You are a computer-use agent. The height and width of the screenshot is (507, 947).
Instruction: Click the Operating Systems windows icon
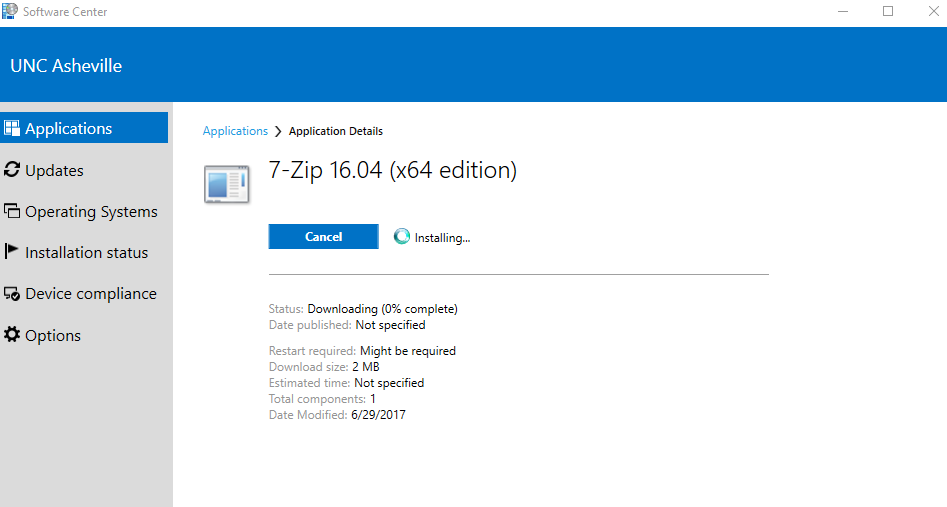coord(12,211)
